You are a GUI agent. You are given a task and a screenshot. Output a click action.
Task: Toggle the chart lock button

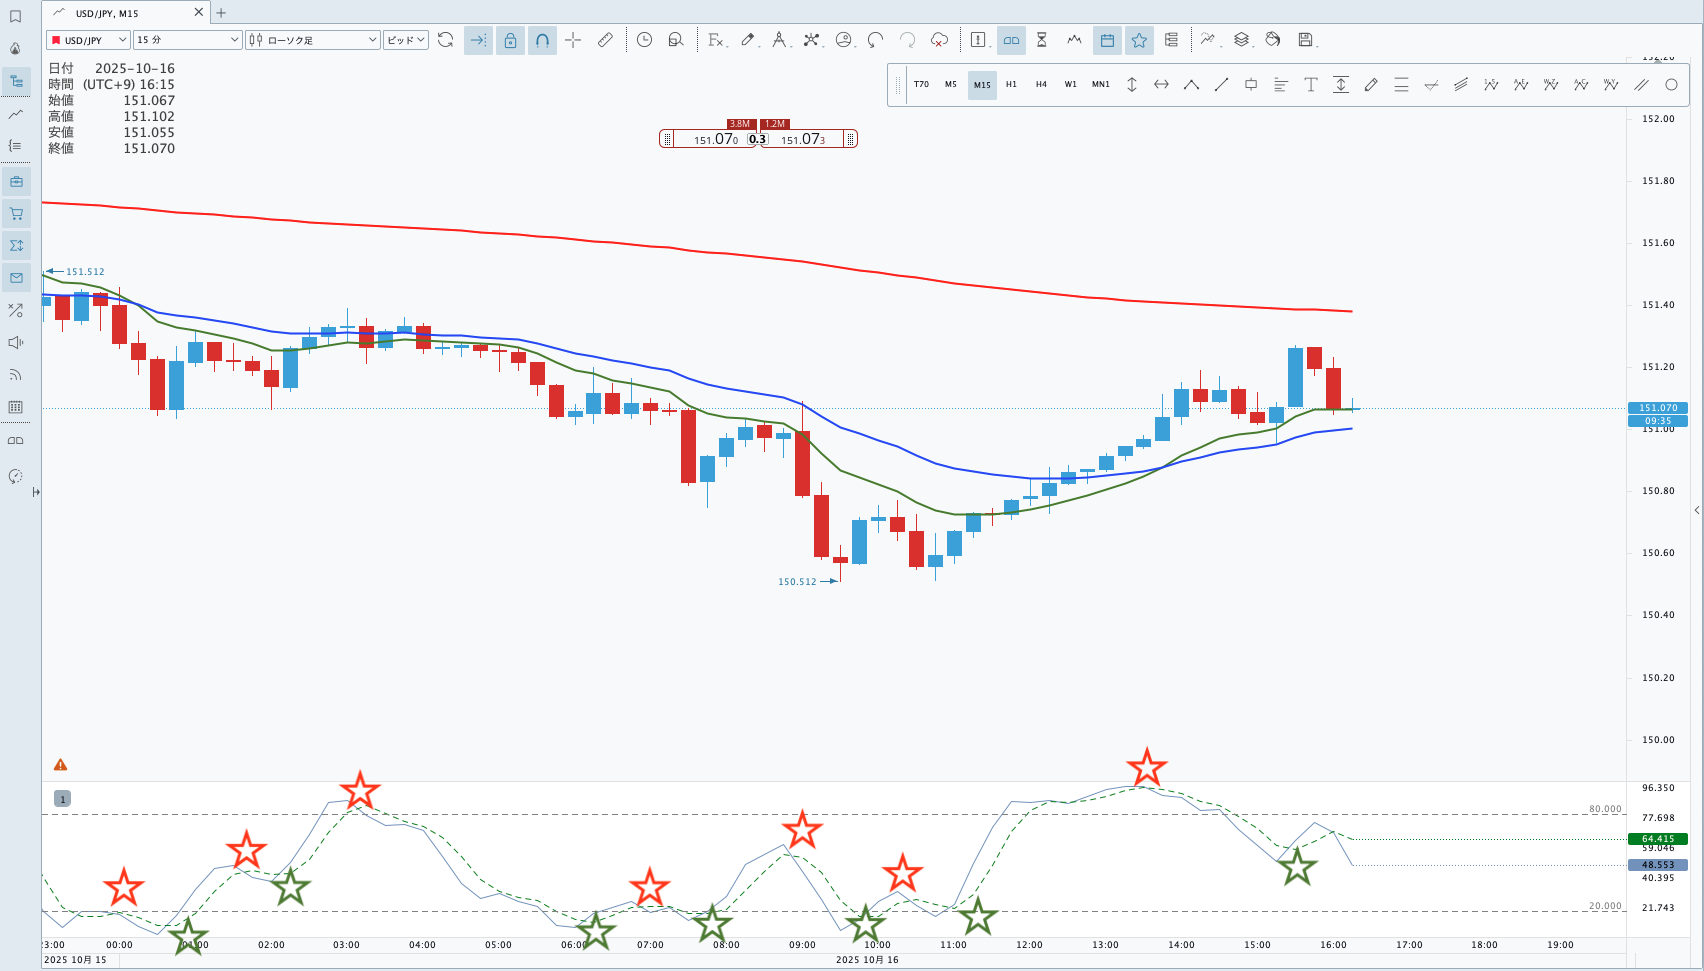(510, 40)
